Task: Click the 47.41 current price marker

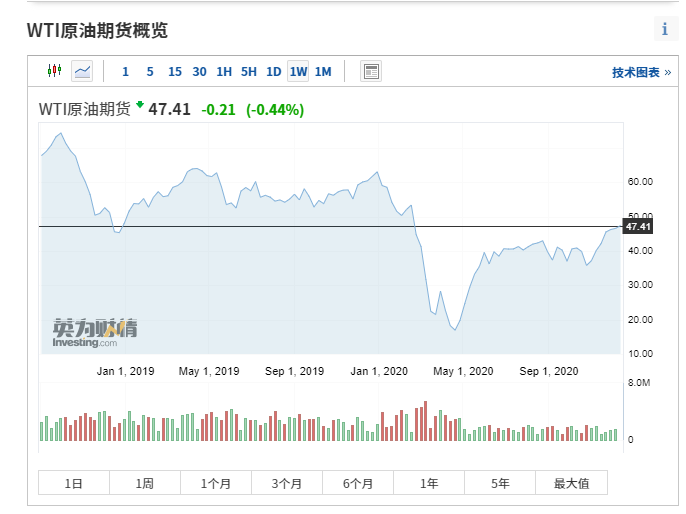Action: click(638, 227)
